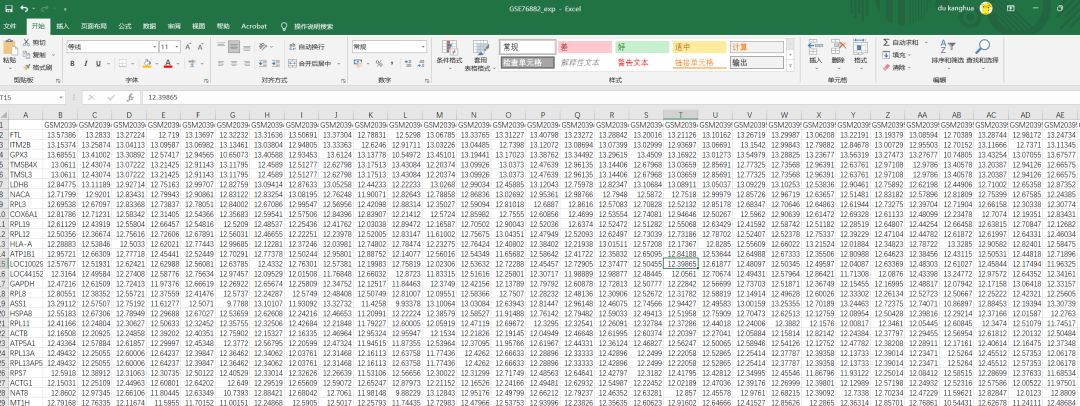Apply the borders icon in font group
1080x406 pixels.
(122, 63)
